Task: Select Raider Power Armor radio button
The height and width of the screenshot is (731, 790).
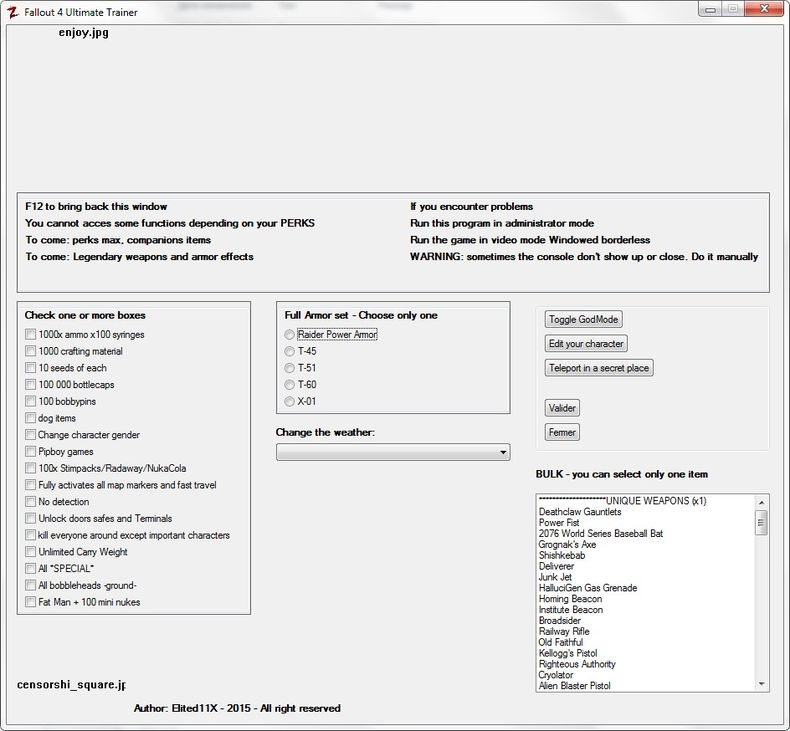Action: point(289,335)
